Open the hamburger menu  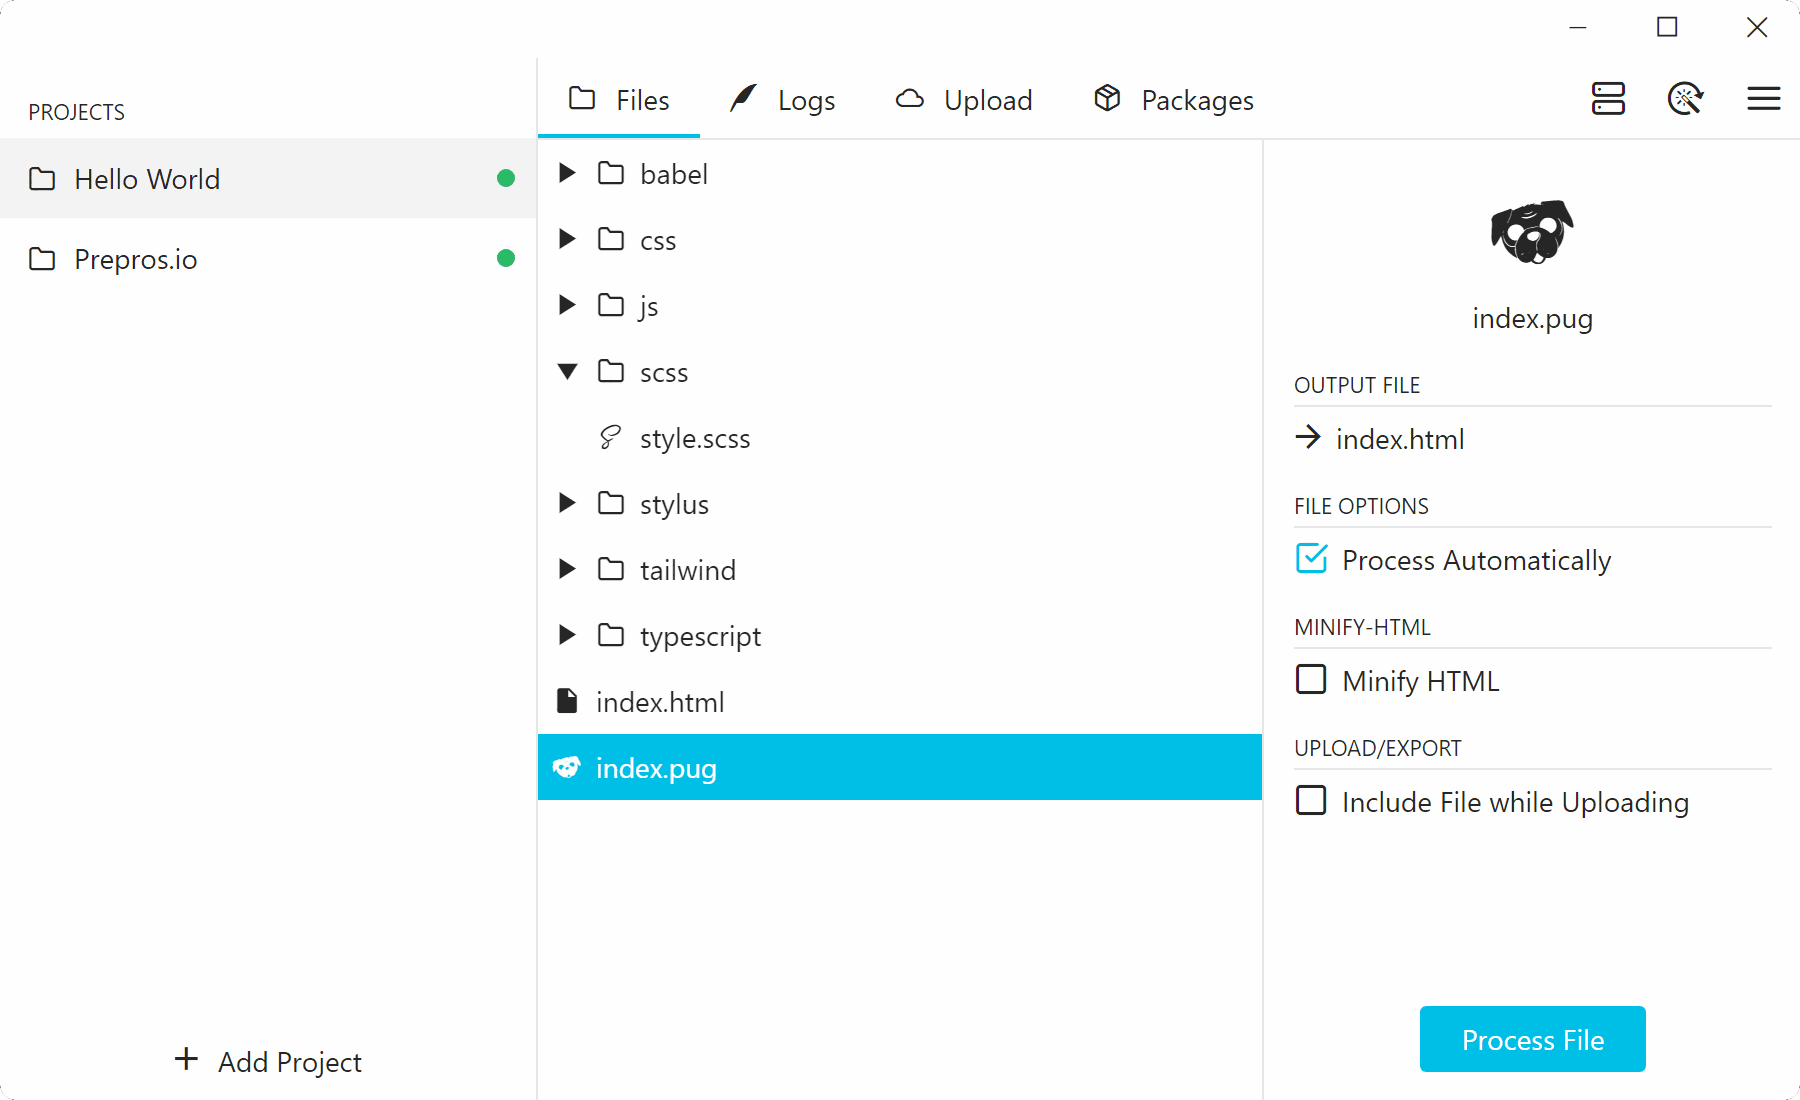1763,99
